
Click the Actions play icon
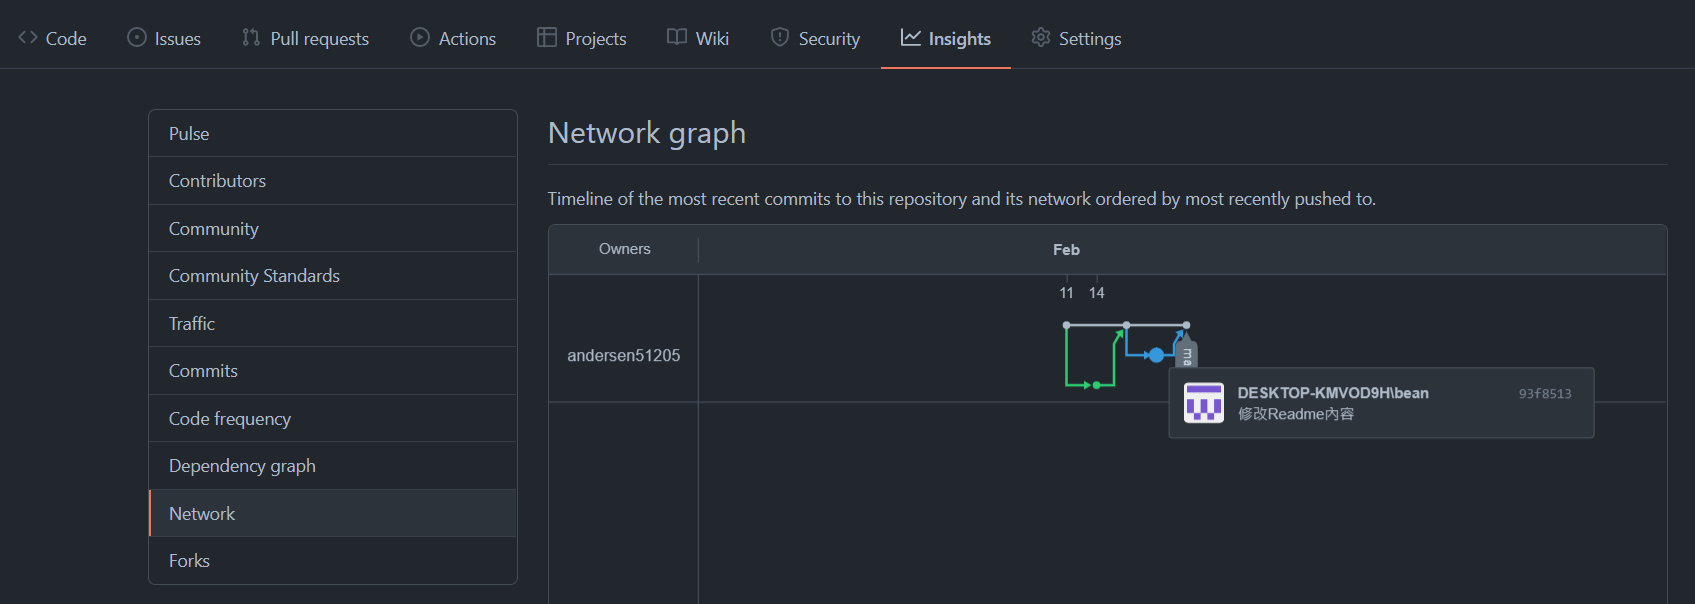[x=420, y=37]
